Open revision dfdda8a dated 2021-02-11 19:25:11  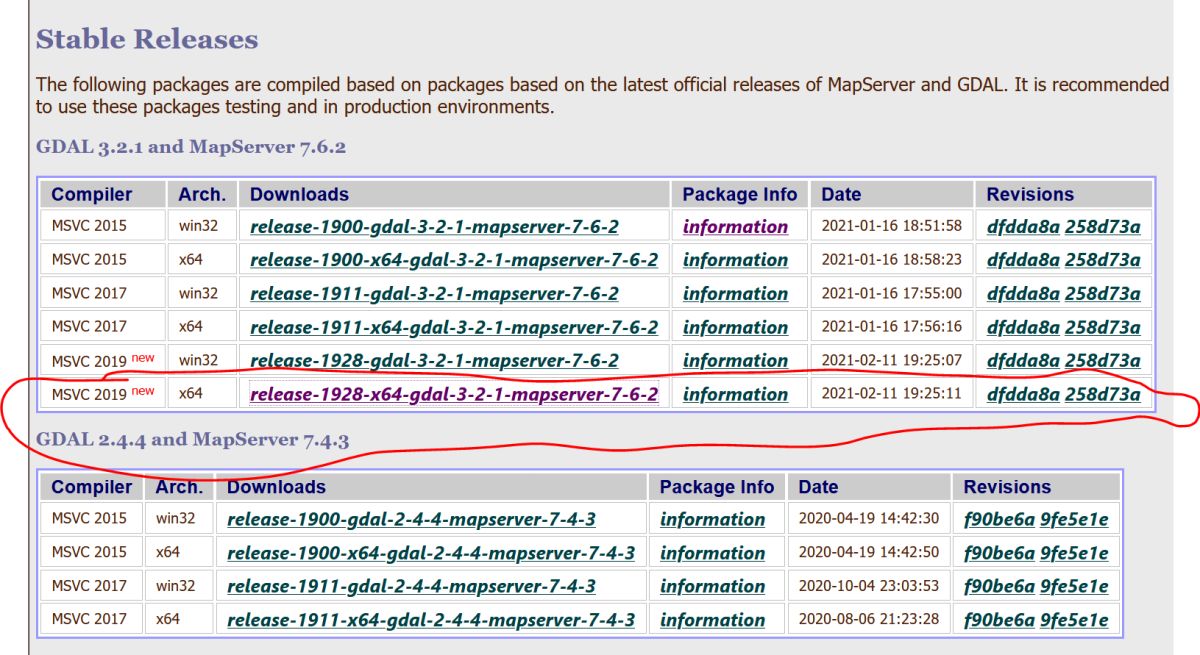pyautogui.click(x=1023, y=394)
